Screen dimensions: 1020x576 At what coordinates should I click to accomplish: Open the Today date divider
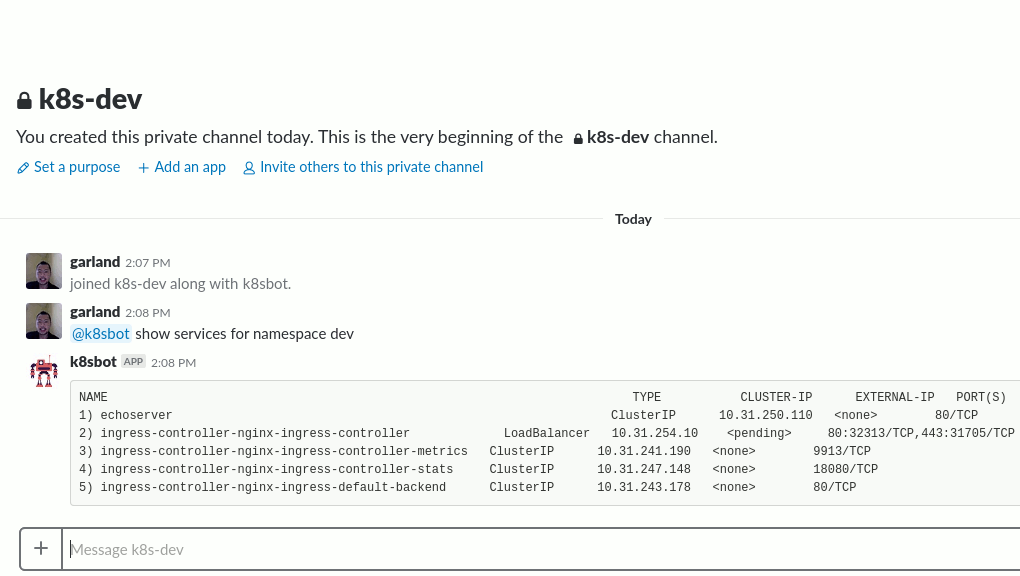[633, 219]
